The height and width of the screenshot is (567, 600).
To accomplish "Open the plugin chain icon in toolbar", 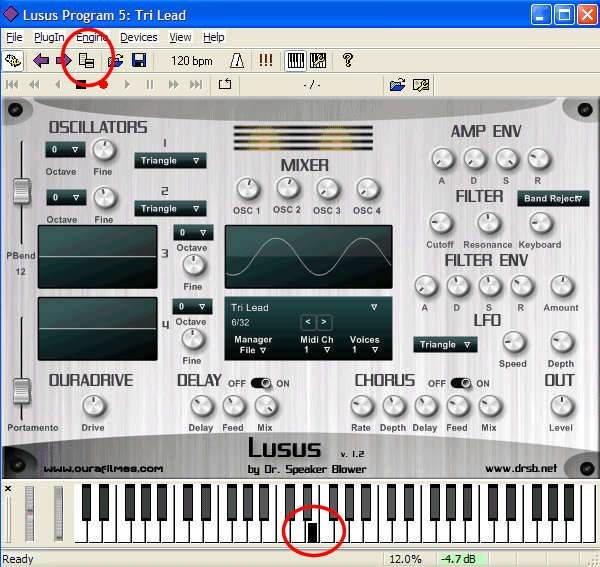I will point(13,60).
